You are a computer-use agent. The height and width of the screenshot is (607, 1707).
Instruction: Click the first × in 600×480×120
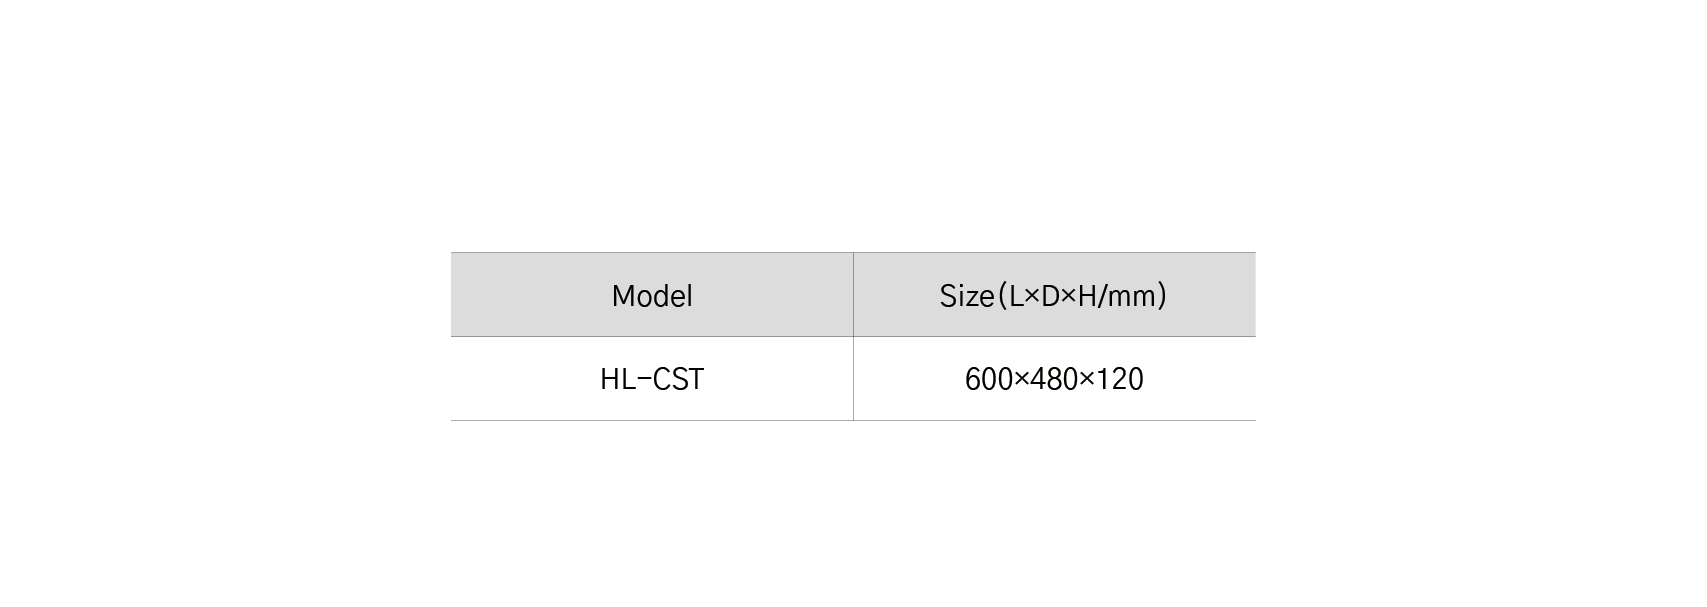click(x=1021, y=381)
